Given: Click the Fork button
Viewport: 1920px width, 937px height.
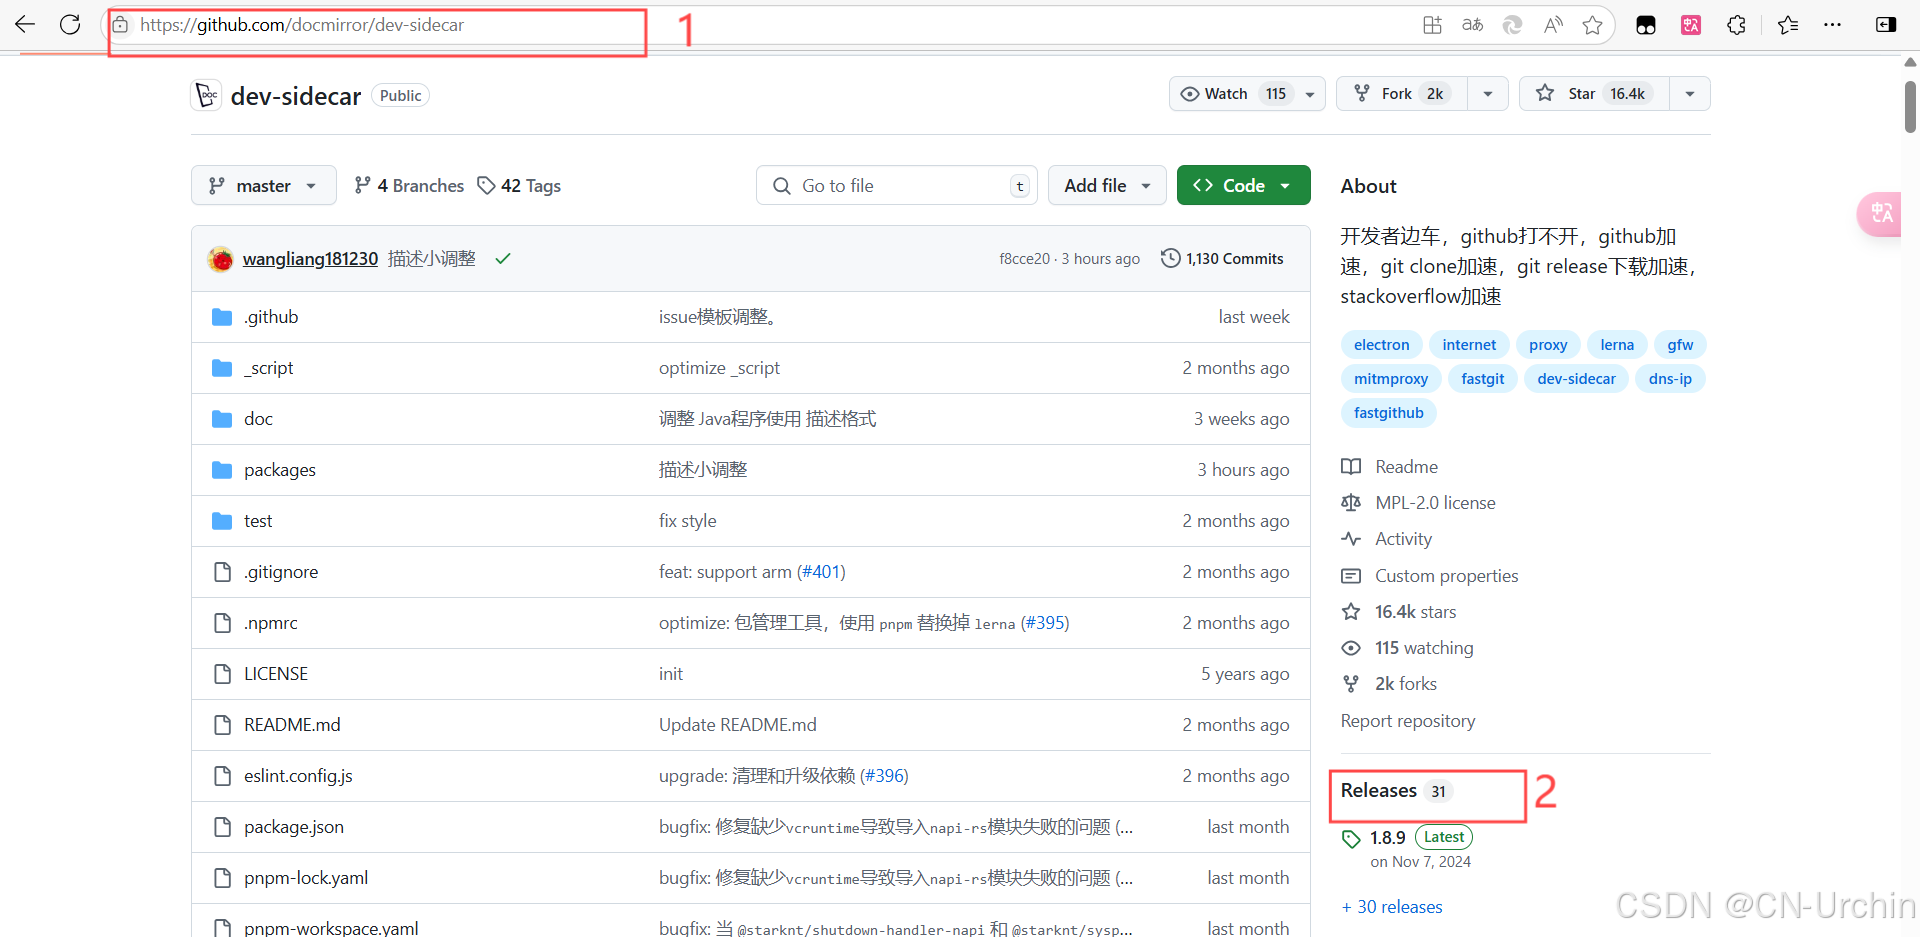Looking at the screenshot, I should pos(1402,94).
